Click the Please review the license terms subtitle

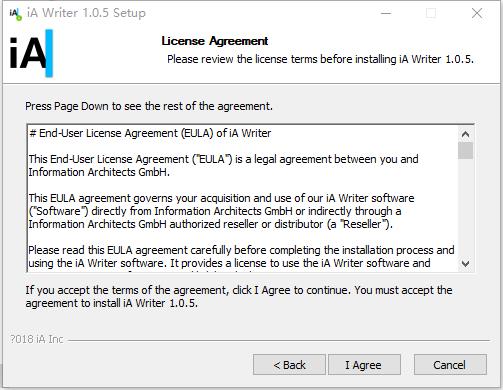pos(320,59)
